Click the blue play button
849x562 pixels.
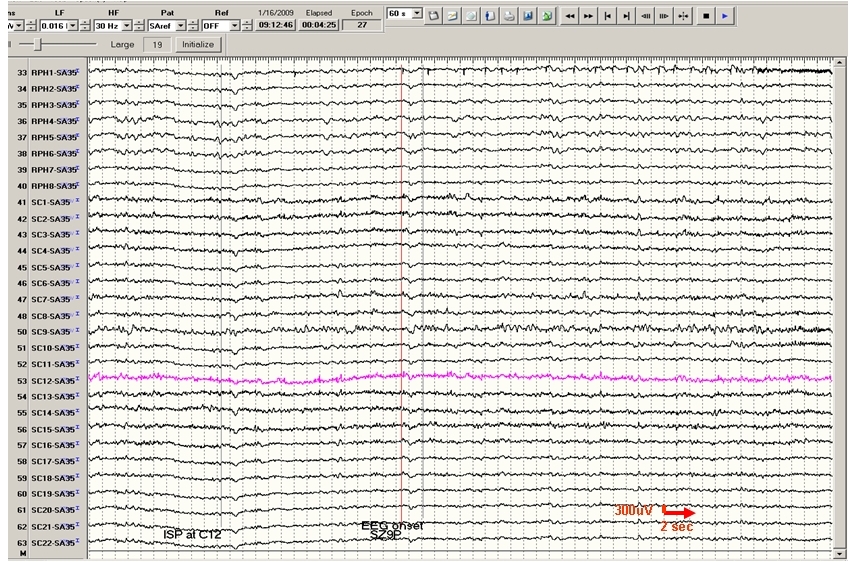coord(724,18)
